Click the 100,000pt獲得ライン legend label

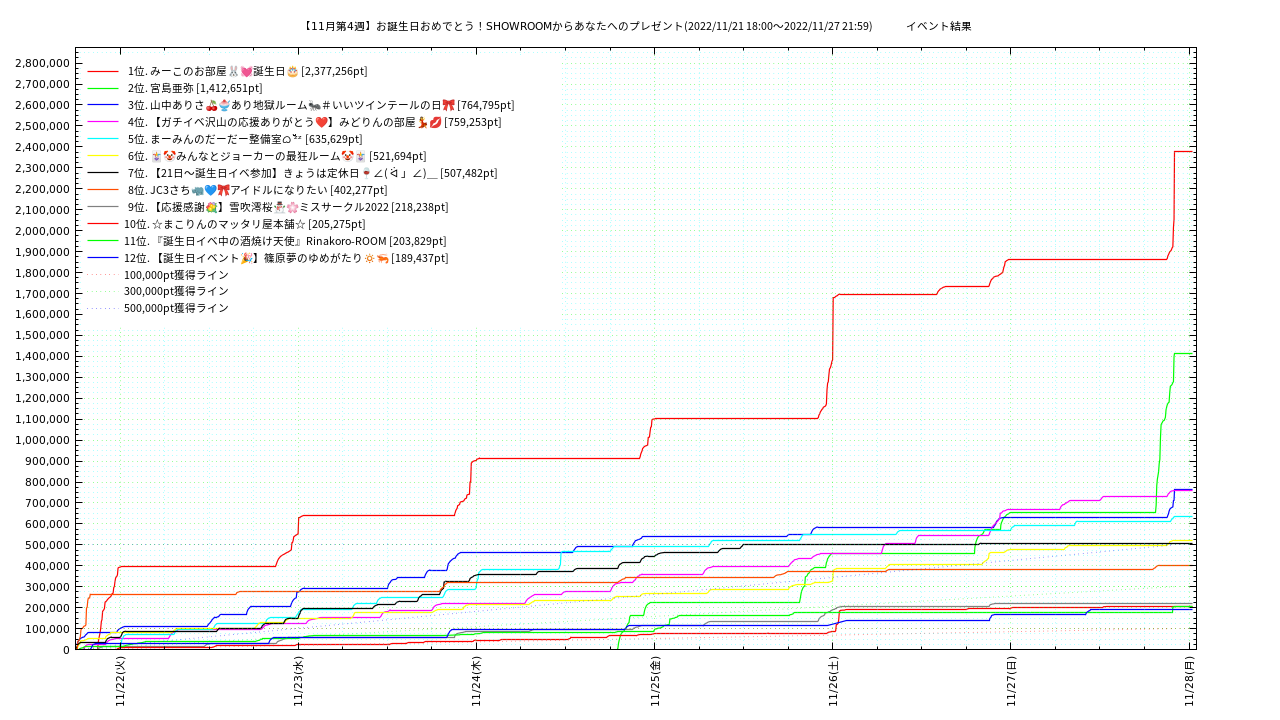point(176,276)
